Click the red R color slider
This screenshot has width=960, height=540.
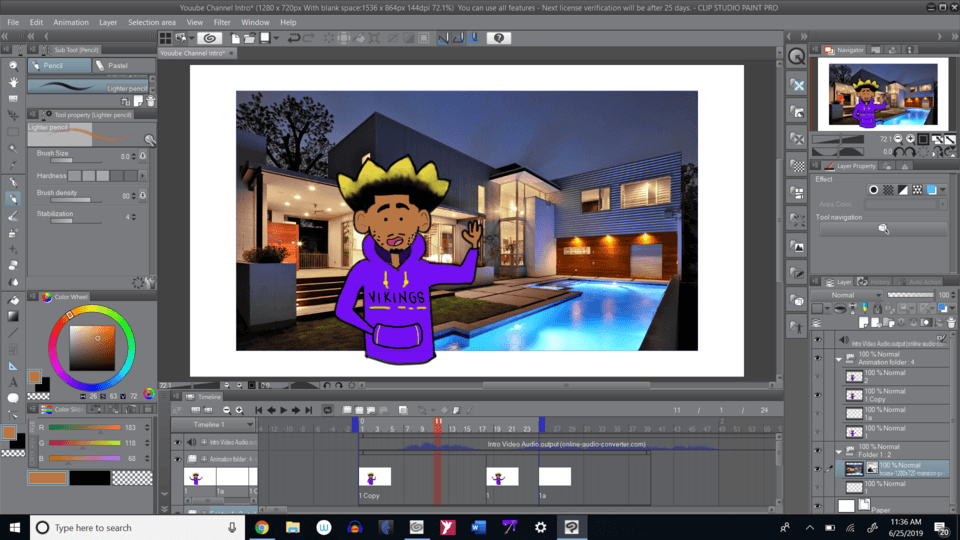tap(92, 427)
